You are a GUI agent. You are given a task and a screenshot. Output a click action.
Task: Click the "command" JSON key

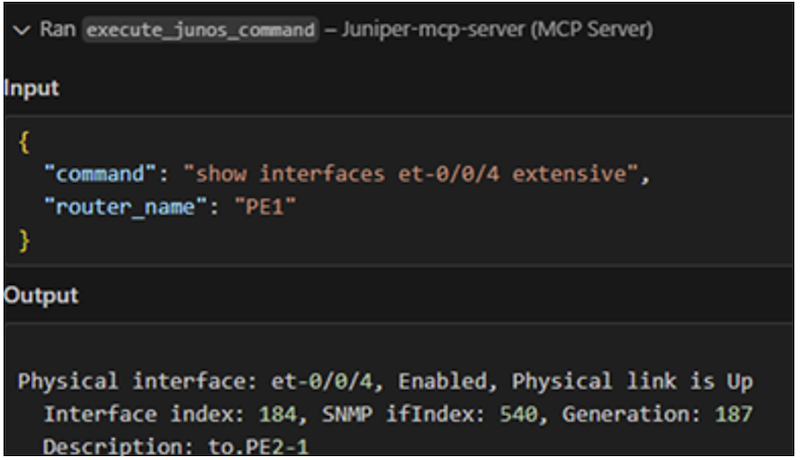pyautogui.click(x=100, y=174)
